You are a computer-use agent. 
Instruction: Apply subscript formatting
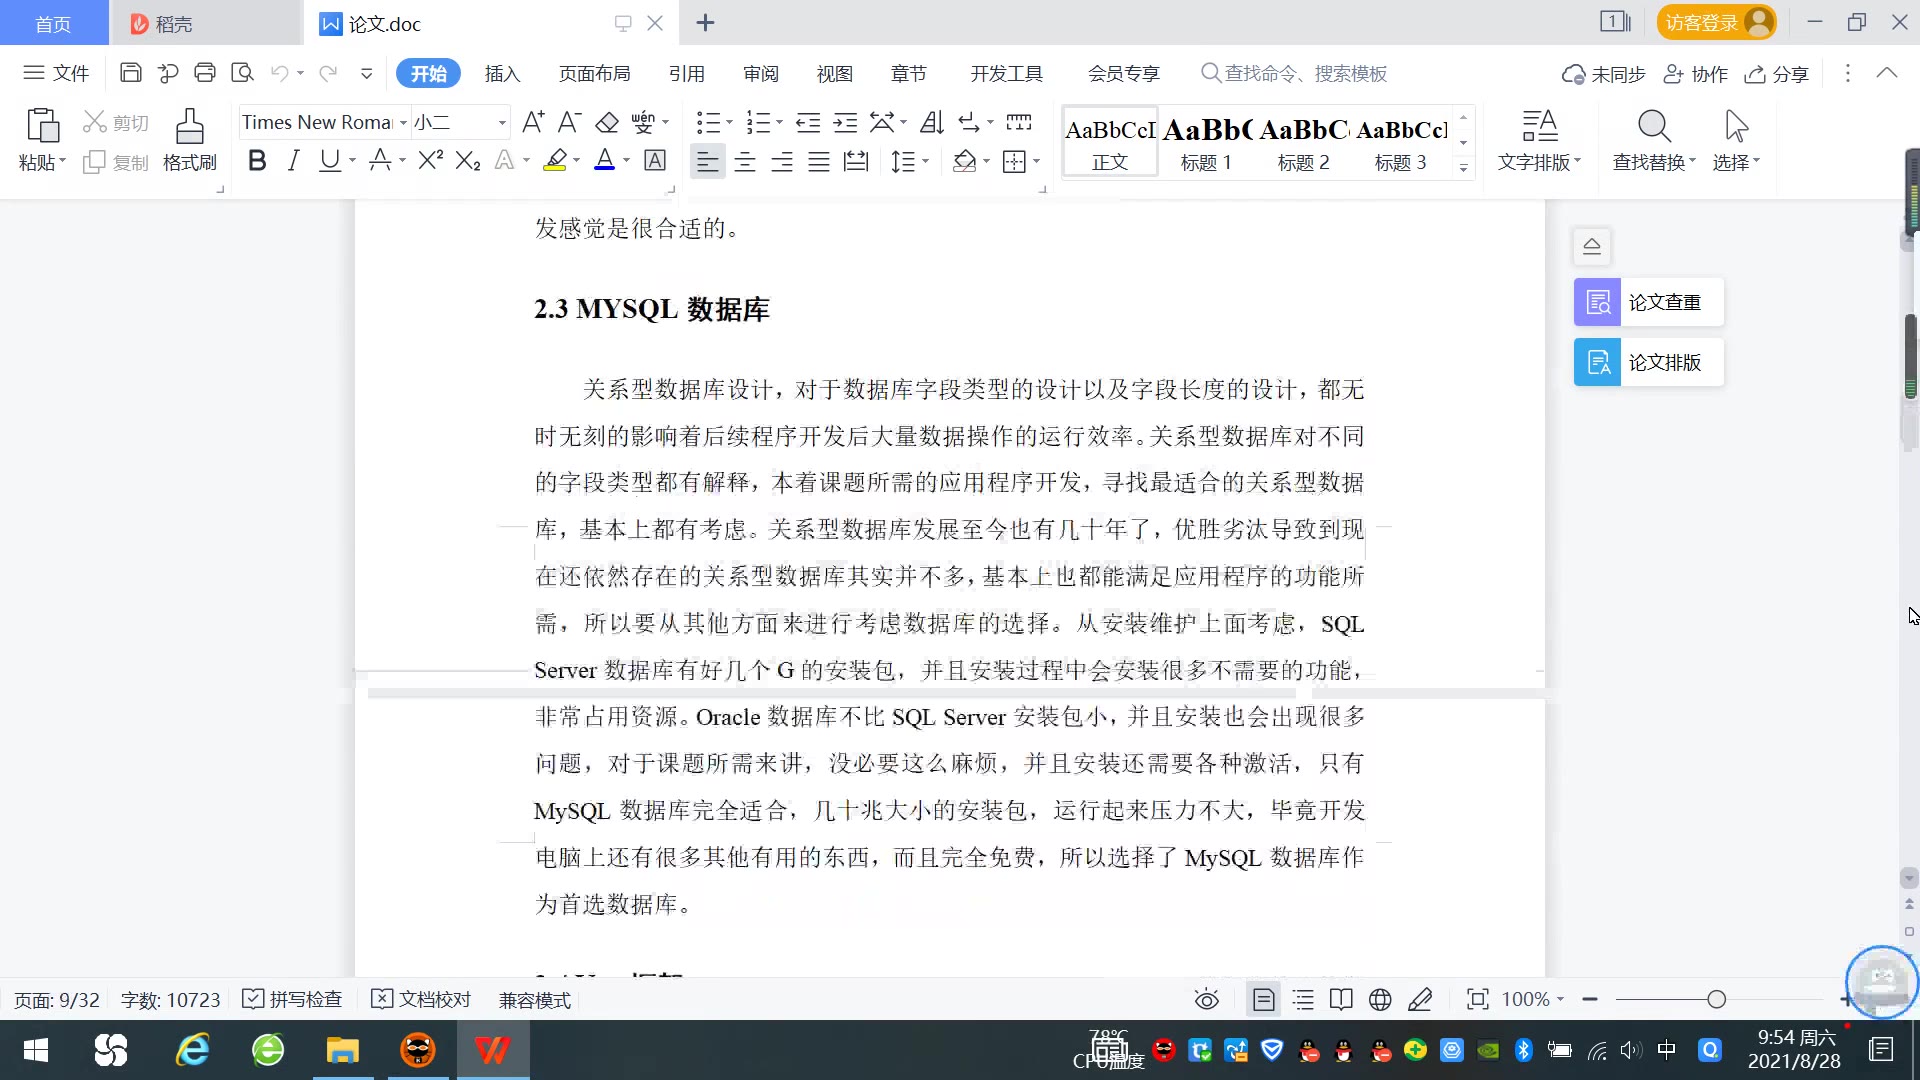click(x=468, y=160)
